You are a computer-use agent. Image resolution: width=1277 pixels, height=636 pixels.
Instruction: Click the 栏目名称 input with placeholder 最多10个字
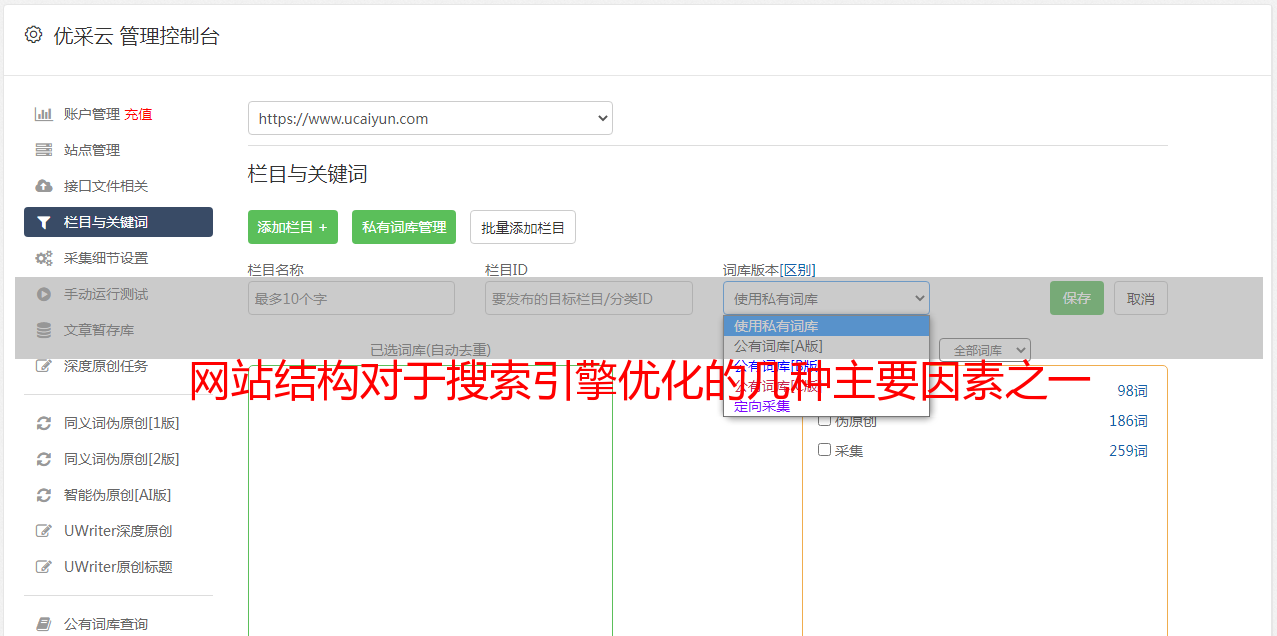point(351,298)
